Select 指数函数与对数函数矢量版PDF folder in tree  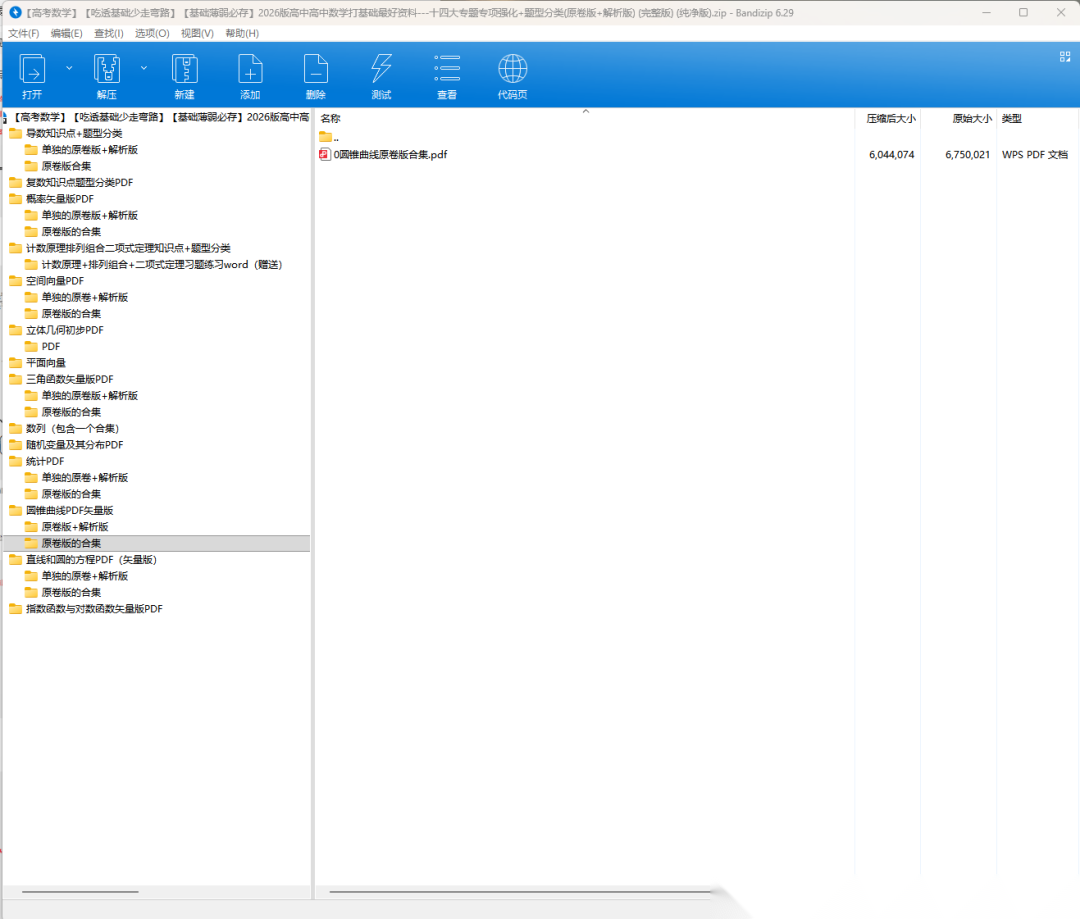coord(93,609)
